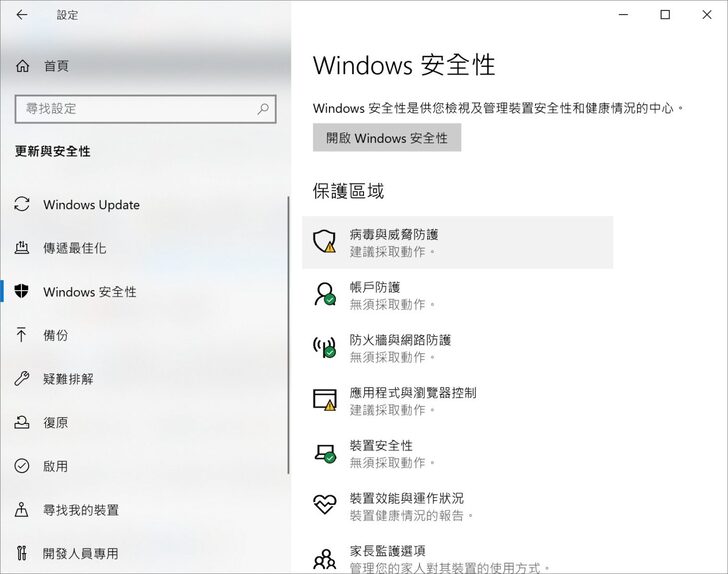Screen dimensions: 728x574
Task: Click 裝置健康情況的報告 text
Action: pos(411,515)
